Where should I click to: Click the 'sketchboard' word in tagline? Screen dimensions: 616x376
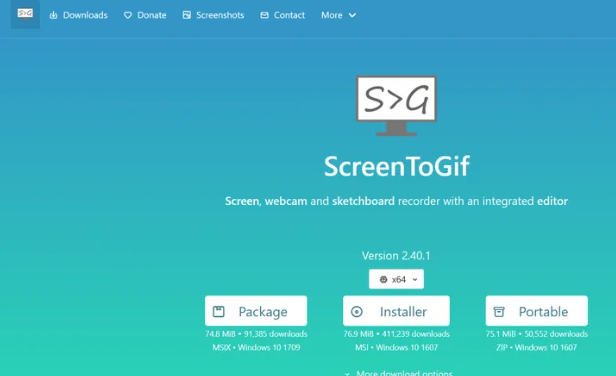pos(363,201)
